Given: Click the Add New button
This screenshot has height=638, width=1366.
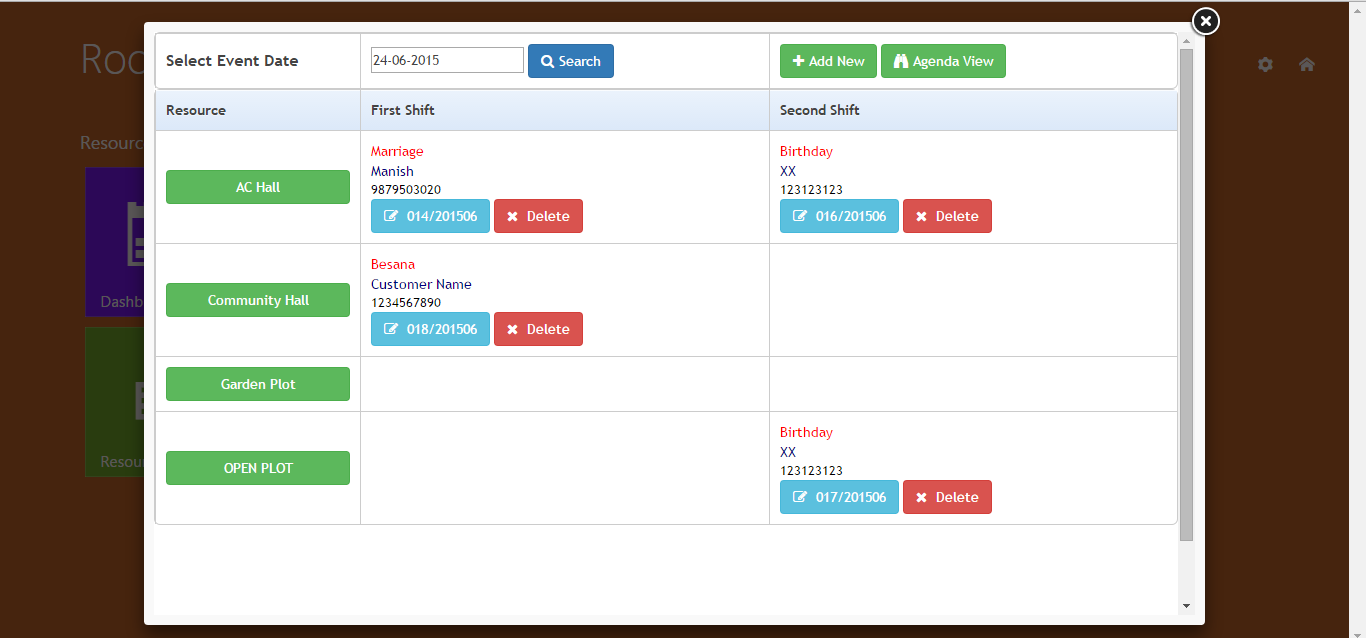Looking at the screenshot, I should [x=828, y=61].
